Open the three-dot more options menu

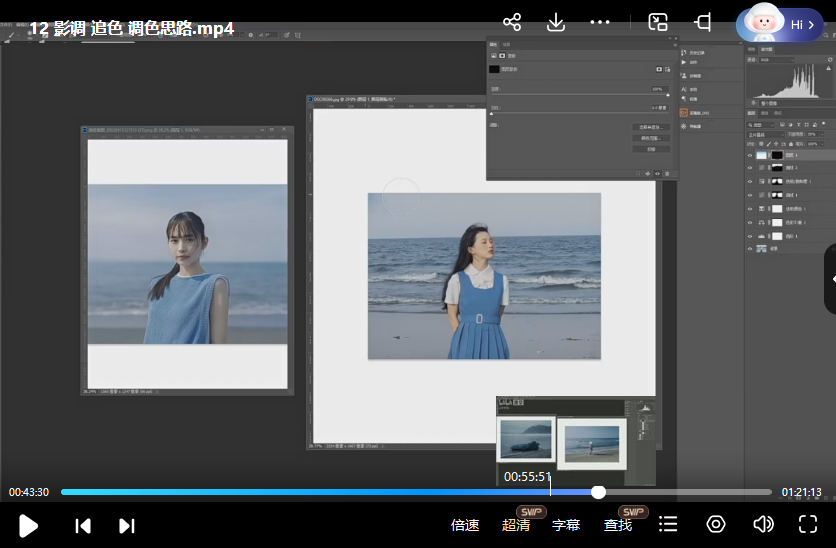click(x=600, y=23)
